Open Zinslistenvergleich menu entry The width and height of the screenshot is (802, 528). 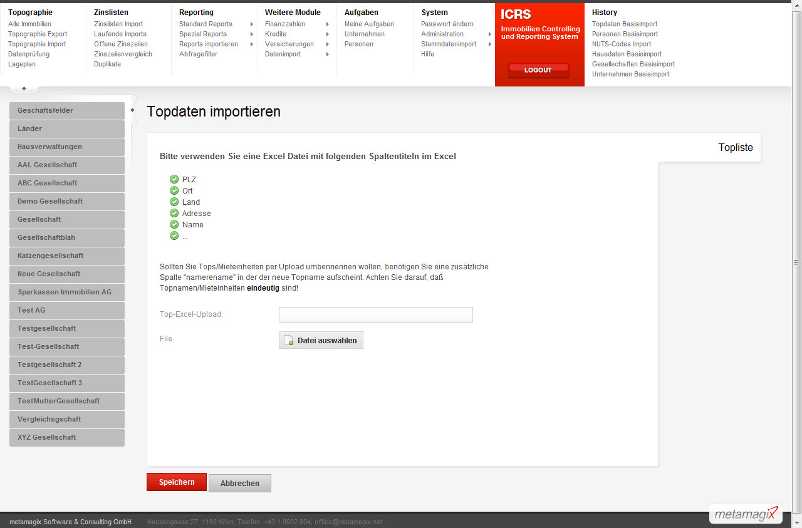pyautogui.click(x=123, y=54)
